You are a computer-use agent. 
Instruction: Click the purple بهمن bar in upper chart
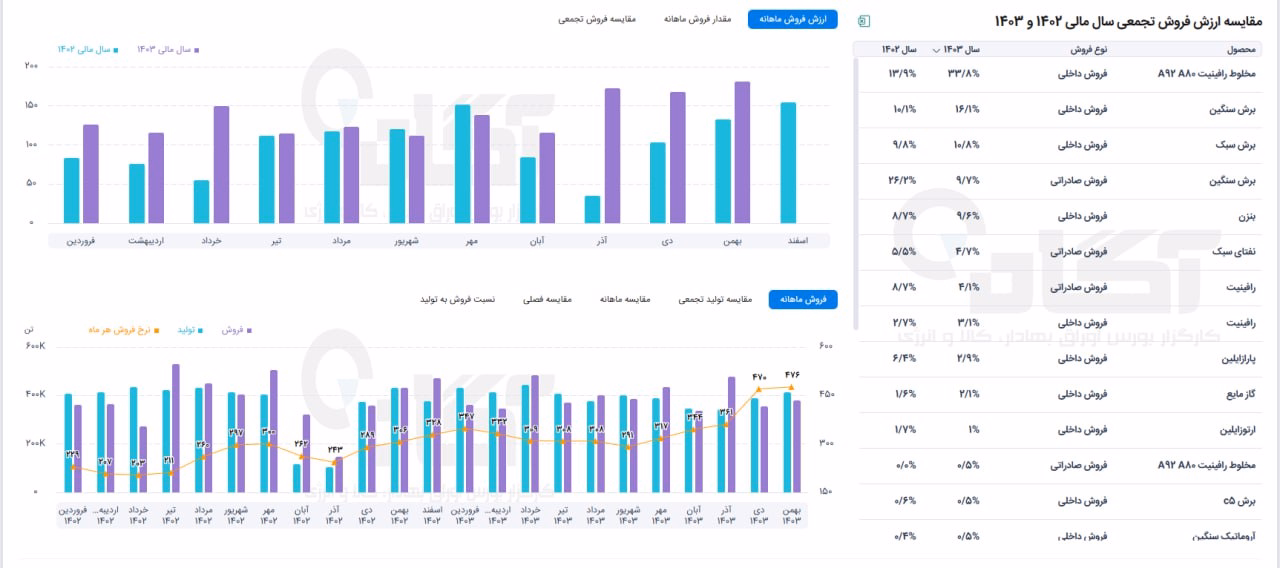coord(743,152)
